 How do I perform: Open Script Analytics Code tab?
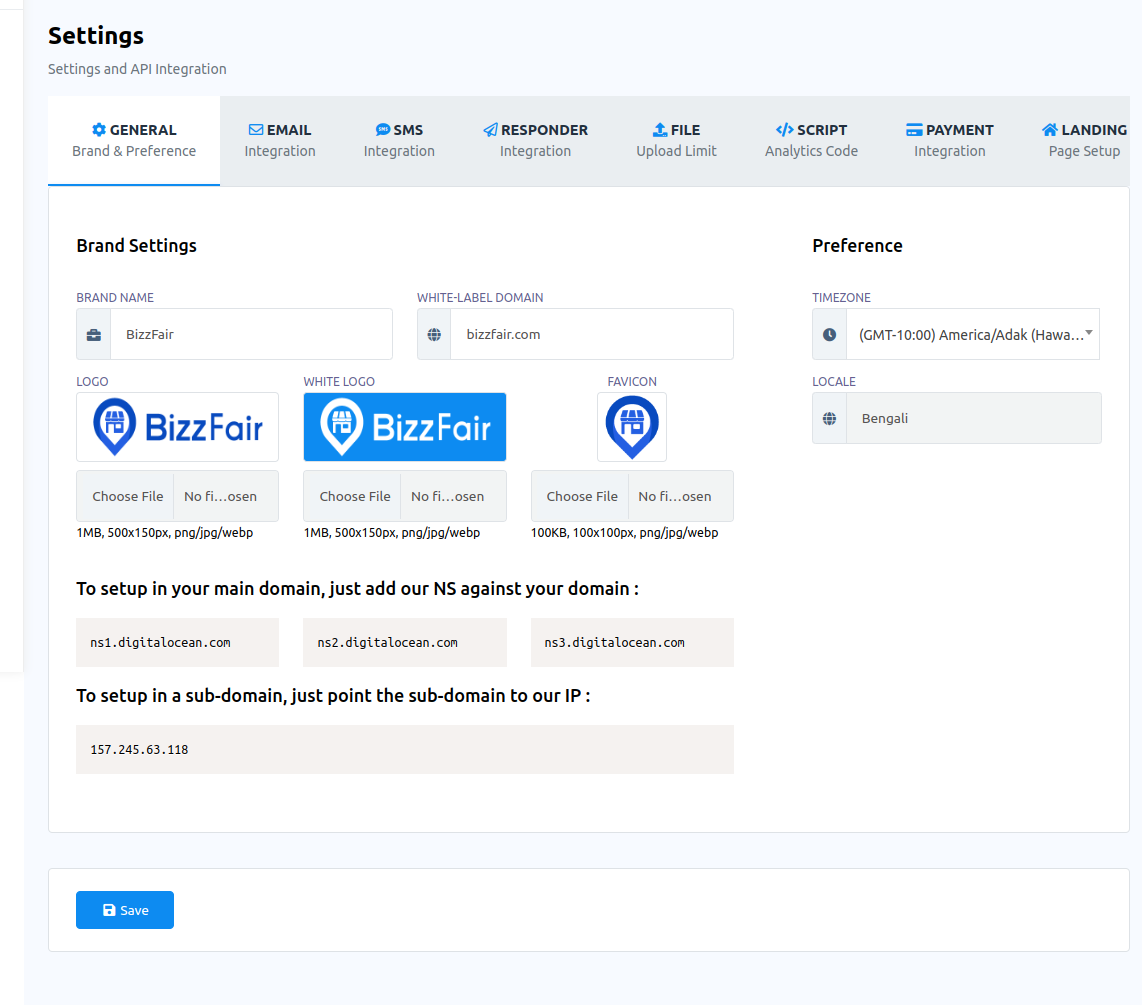point(811,141)
